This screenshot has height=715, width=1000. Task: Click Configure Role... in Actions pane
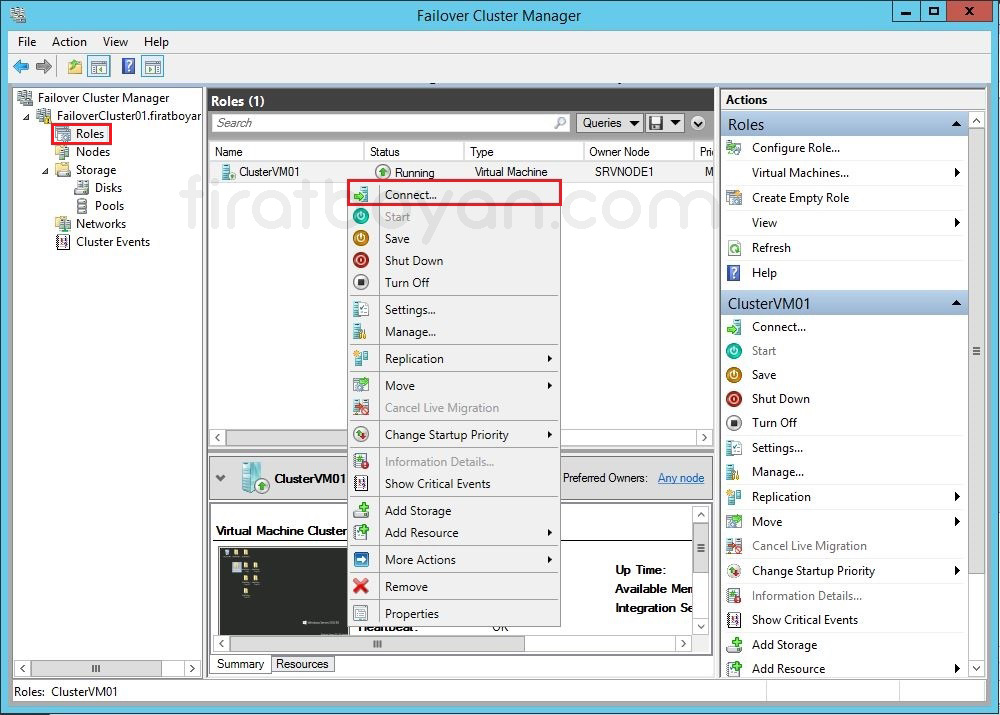[x=795, y=148]
